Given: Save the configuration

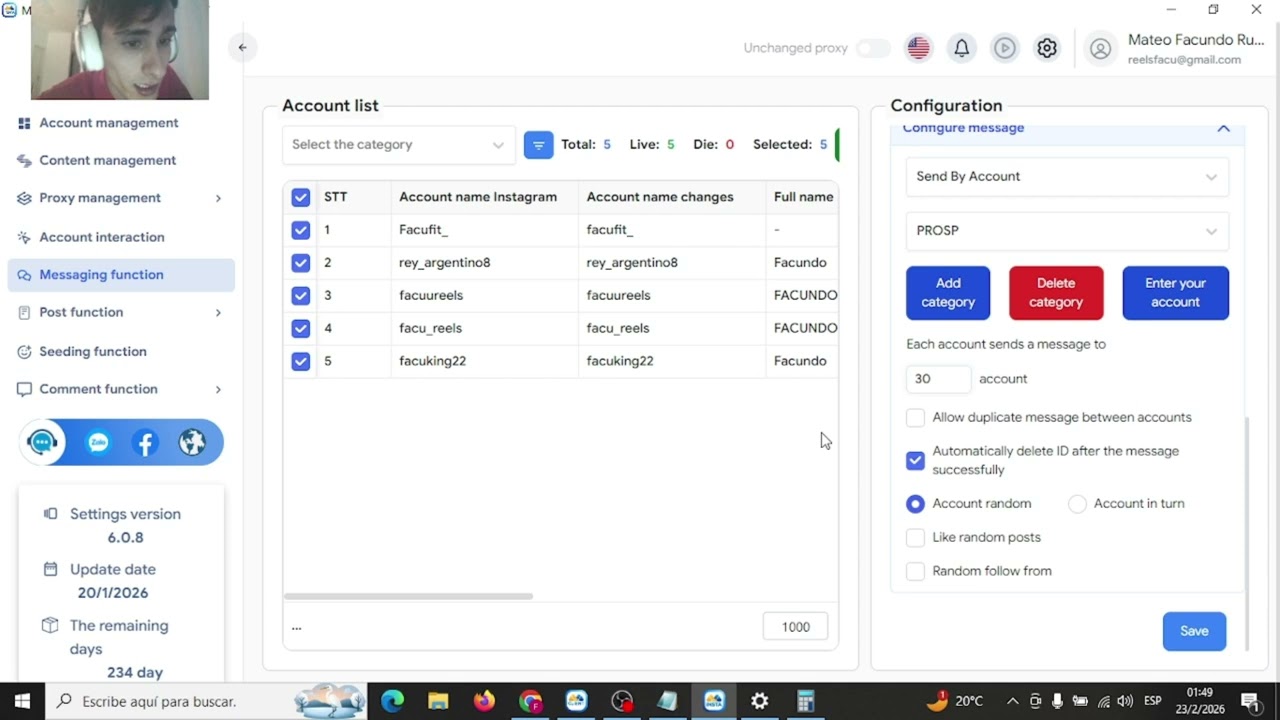Looking at the screenshot, I should click(1194, 631).
